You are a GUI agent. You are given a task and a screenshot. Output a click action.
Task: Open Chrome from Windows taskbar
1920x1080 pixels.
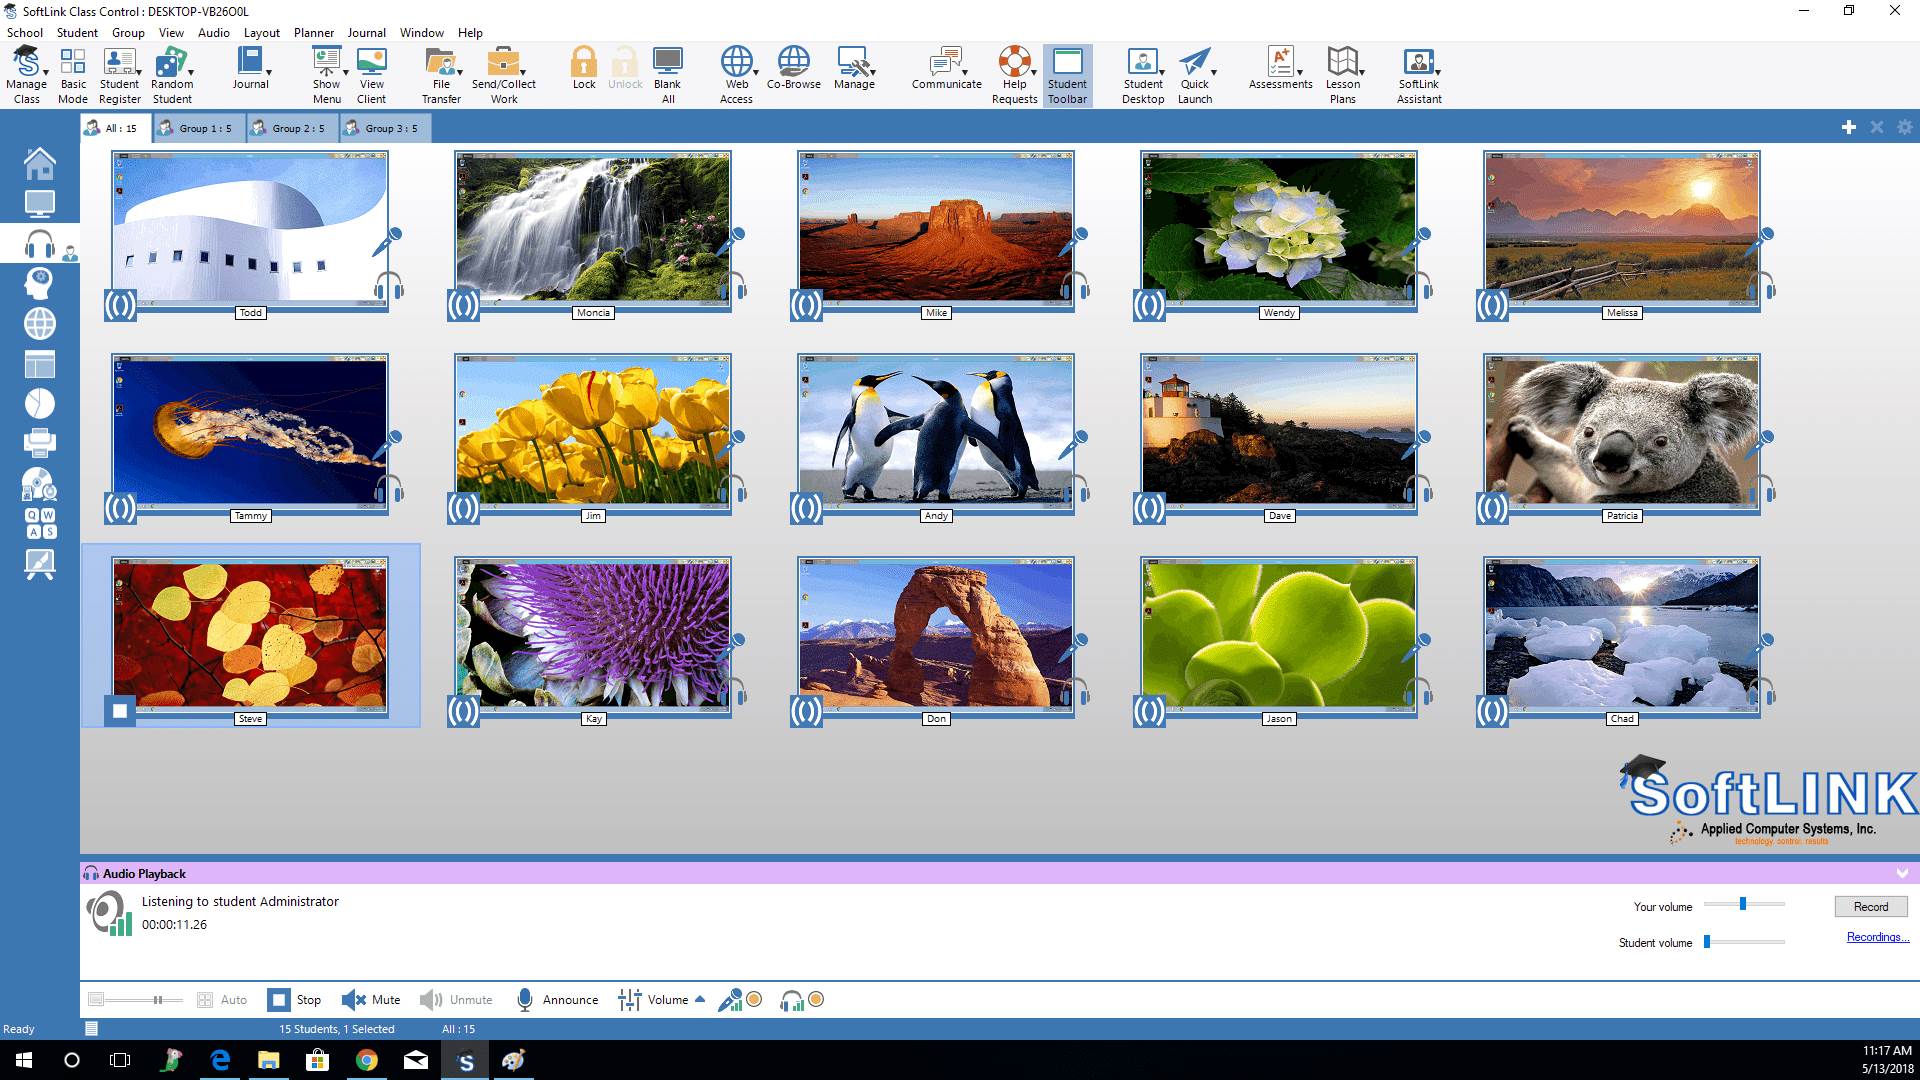click(367, 1060)
